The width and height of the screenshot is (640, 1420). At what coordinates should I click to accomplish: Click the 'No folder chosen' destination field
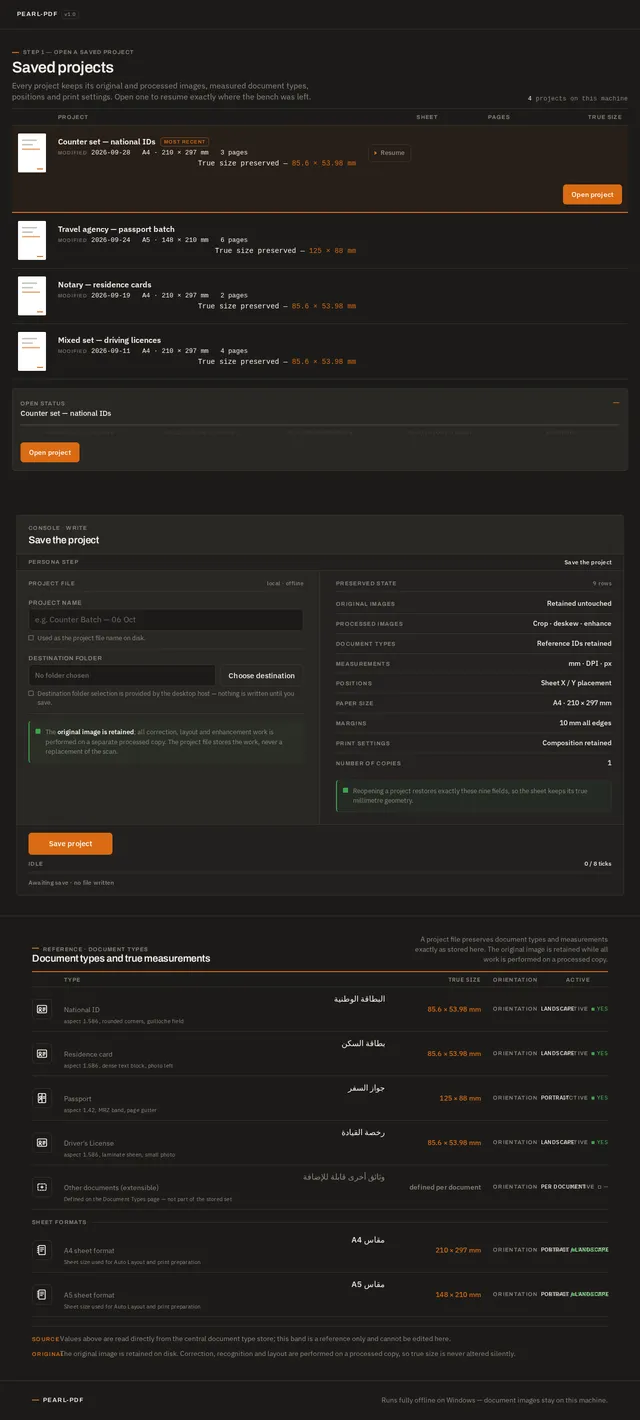click(x=121, y=675)
